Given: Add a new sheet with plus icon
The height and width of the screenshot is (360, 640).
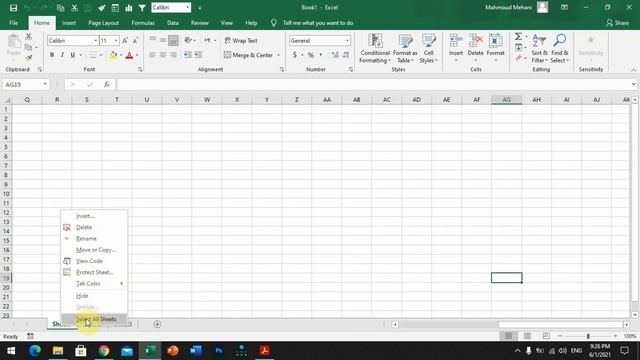Looking at the screenshot, I should [x=157, y=324].
